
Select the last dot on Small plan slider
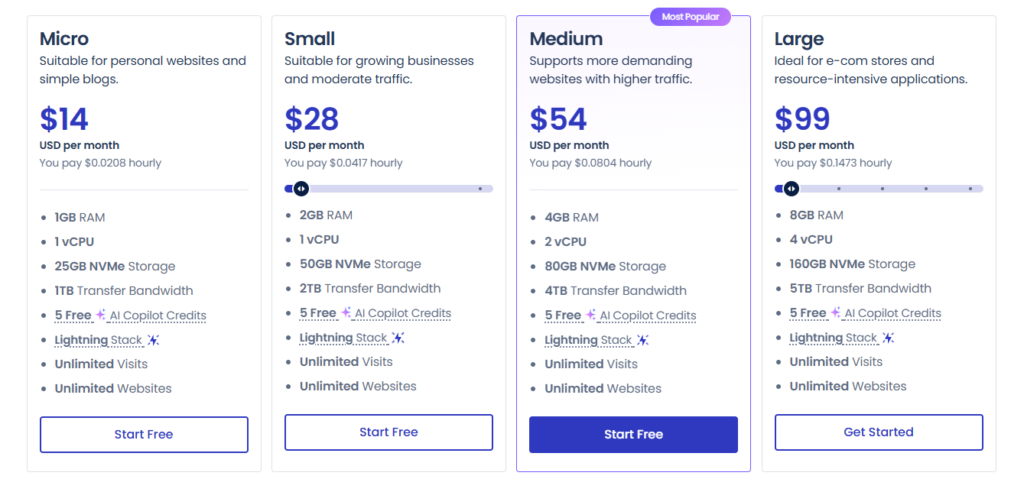point(480,189)
